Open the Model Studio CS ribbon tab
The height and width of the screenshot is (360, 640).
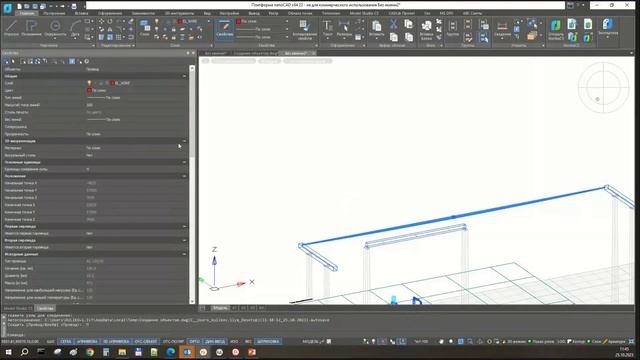tap(364, 13)
